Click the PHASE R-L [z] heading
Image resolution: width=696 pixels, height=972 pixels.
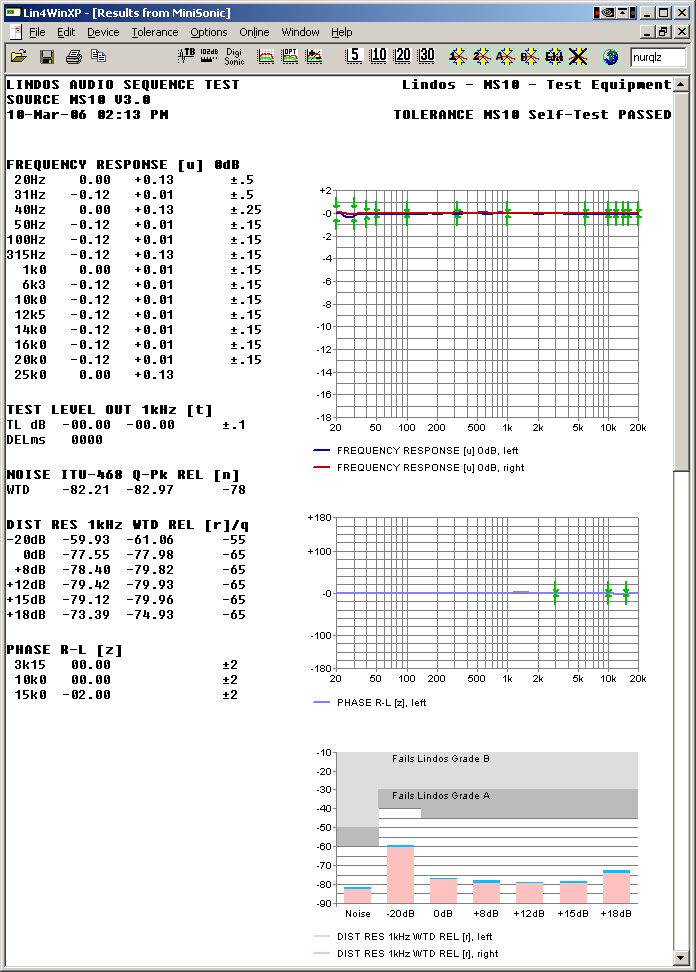(64, 650)
